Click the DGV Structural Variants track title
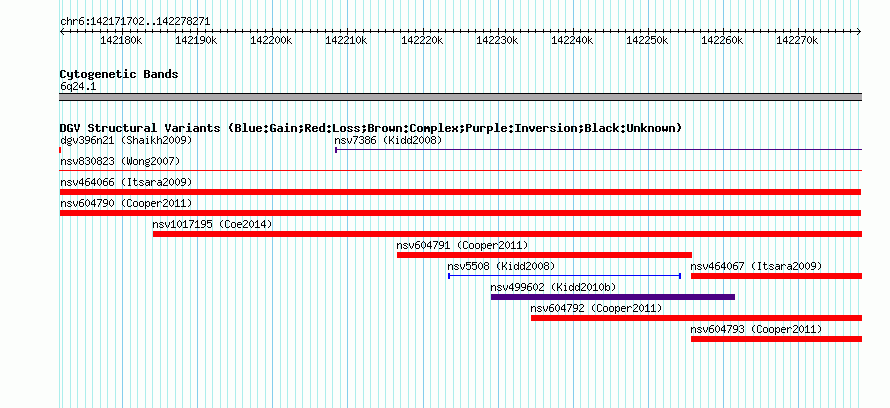This screenshot has width=890, height=408. coord(371,128)
